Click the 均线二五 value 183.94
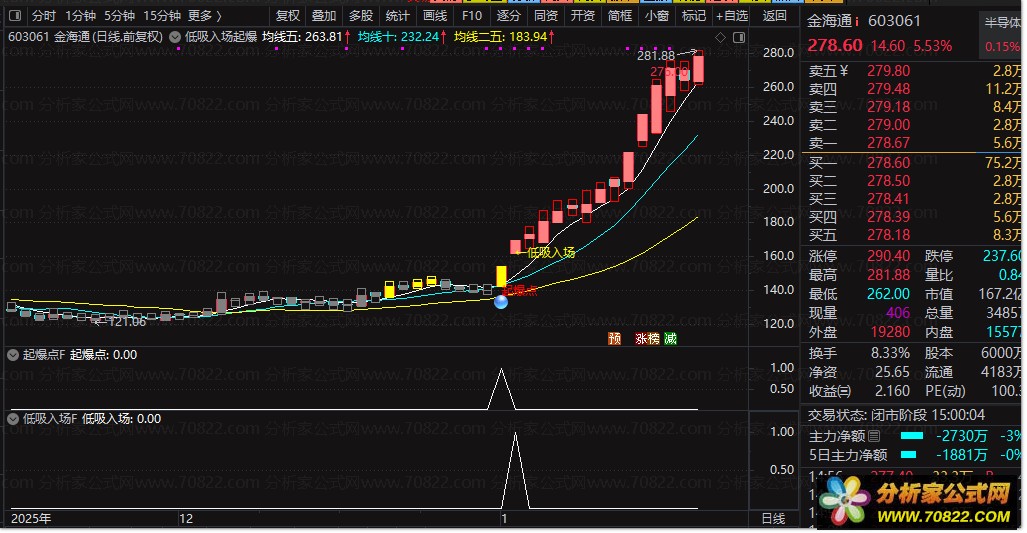 pos(528,37)
